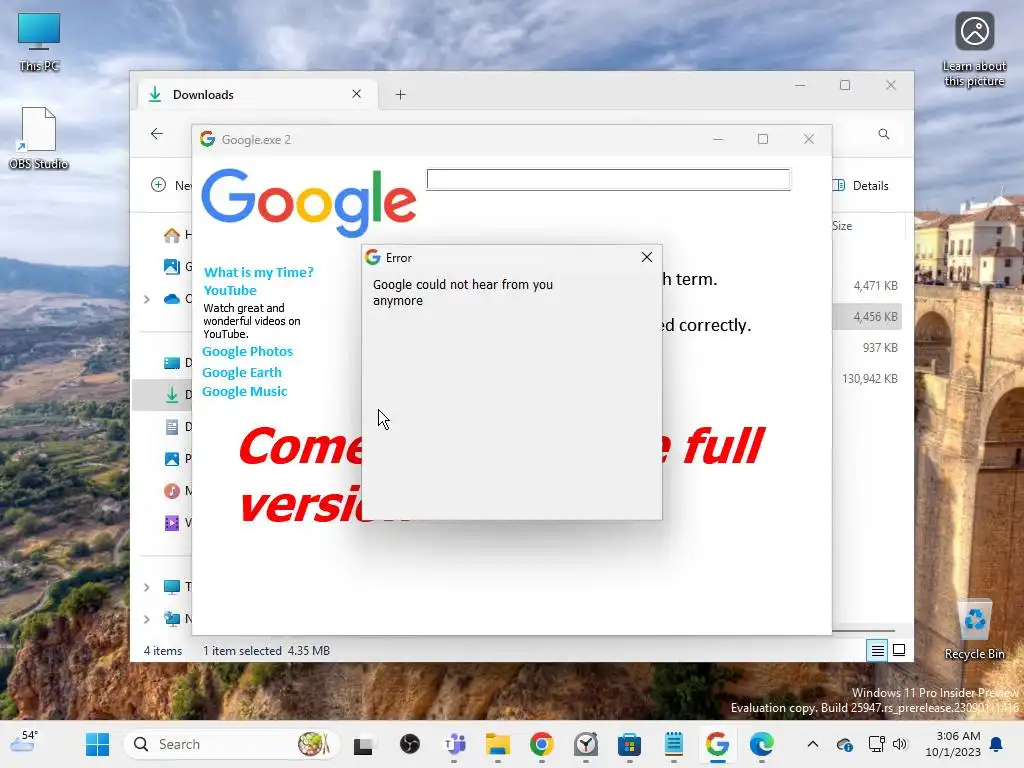Go back in File Explorer
Image resolution: width=1024 pixels, height=768 pixels.
coord(157,134)
